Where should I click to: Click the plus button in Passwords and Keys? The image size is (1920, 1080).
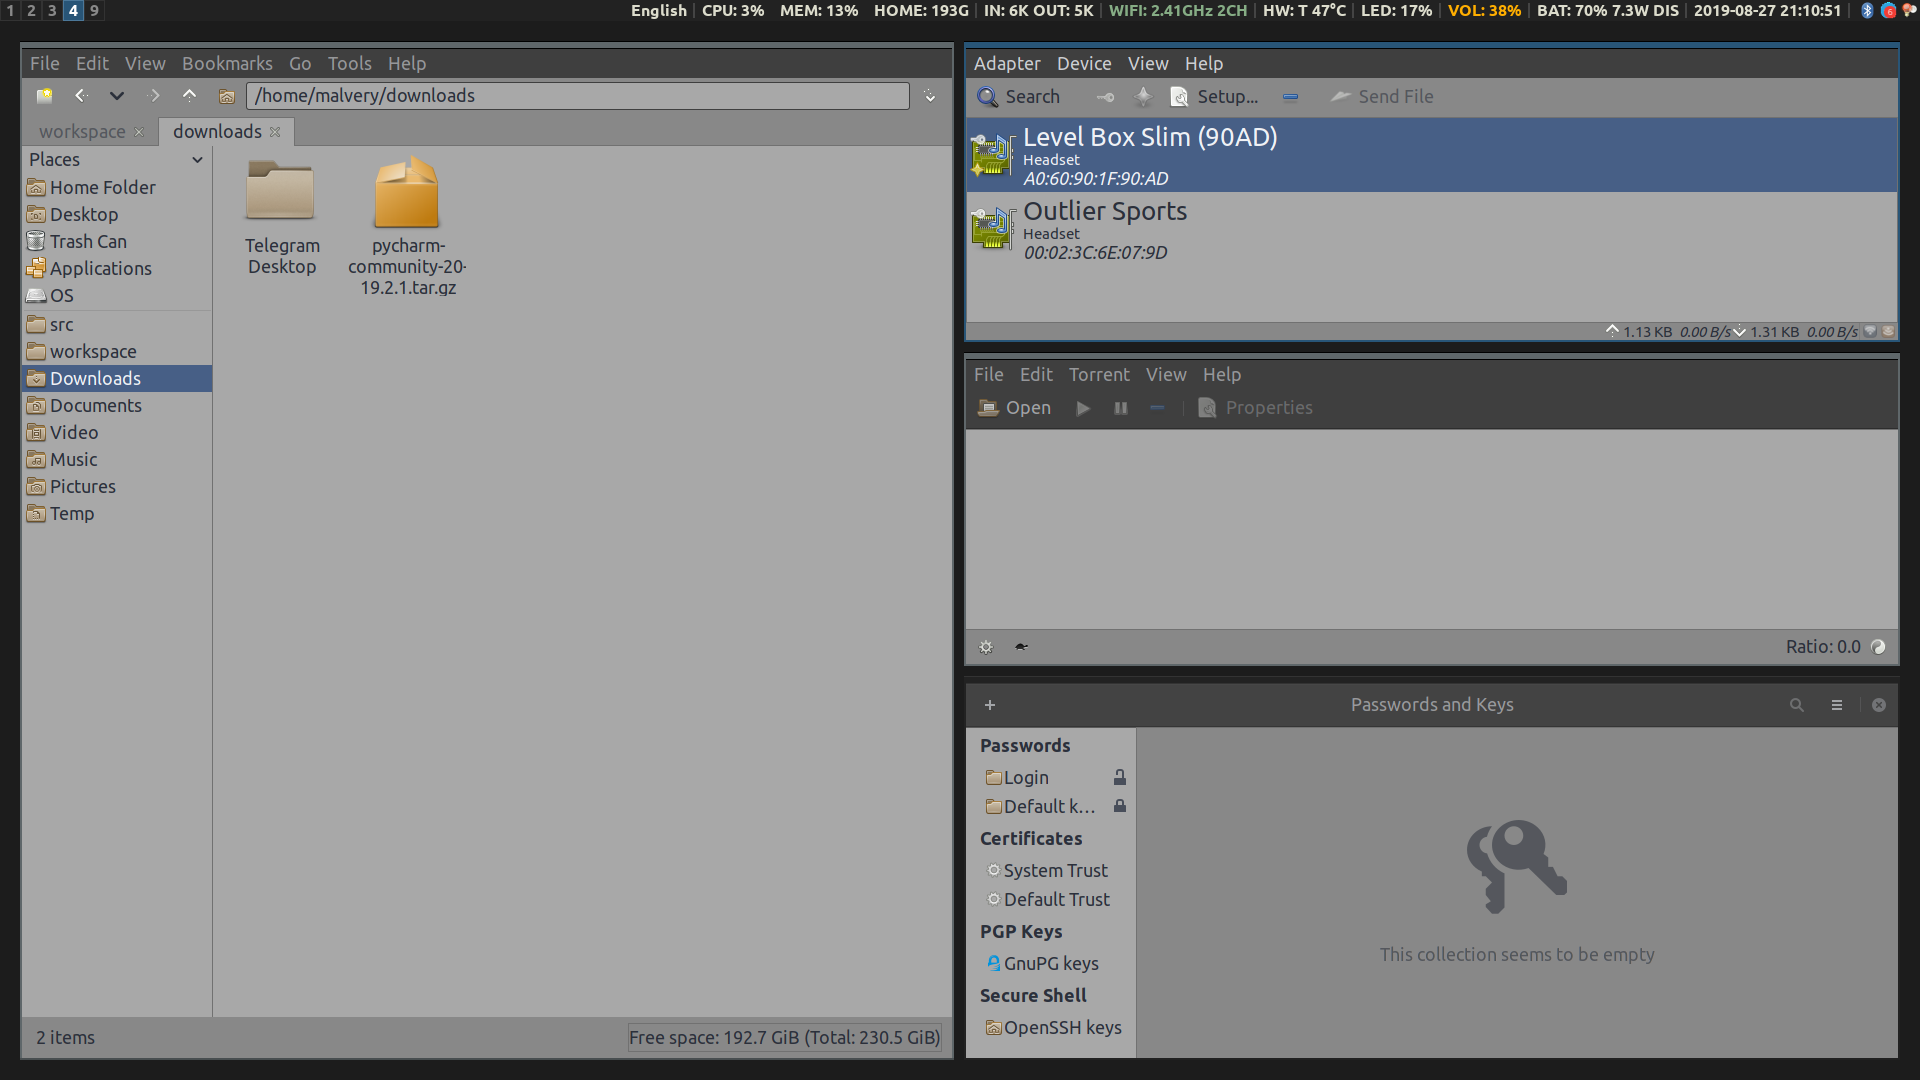point(990,705)
